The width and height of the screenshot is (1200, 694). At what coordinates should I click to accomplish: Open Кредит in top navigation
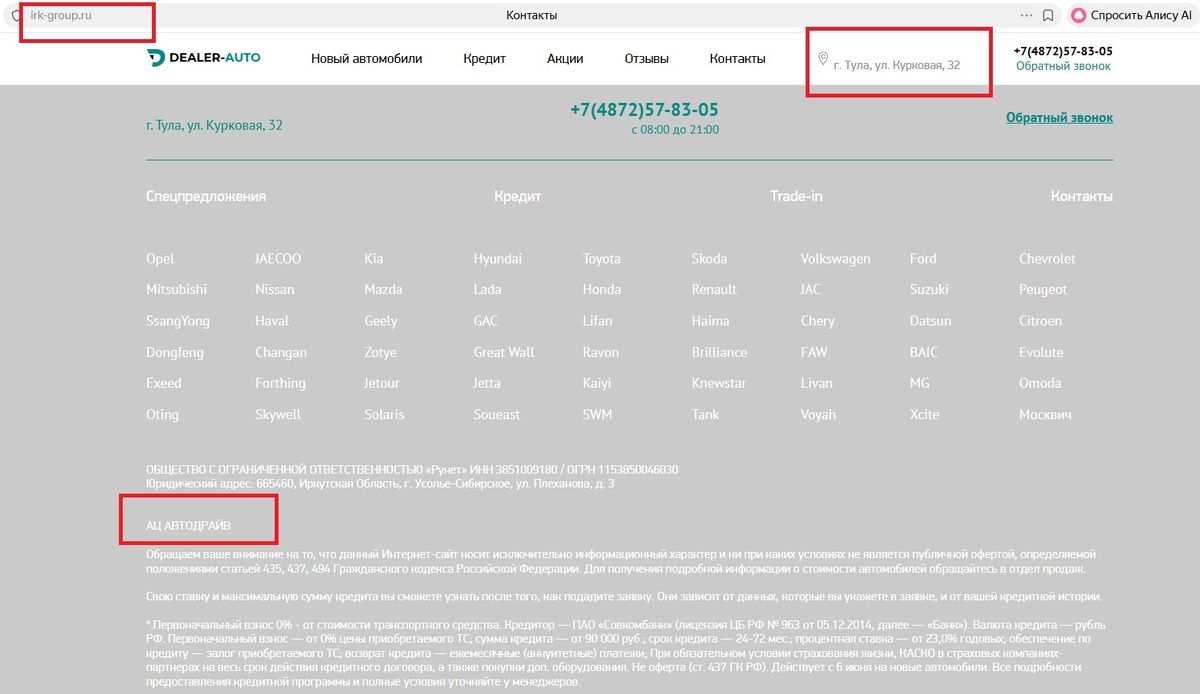click(484, 59)
